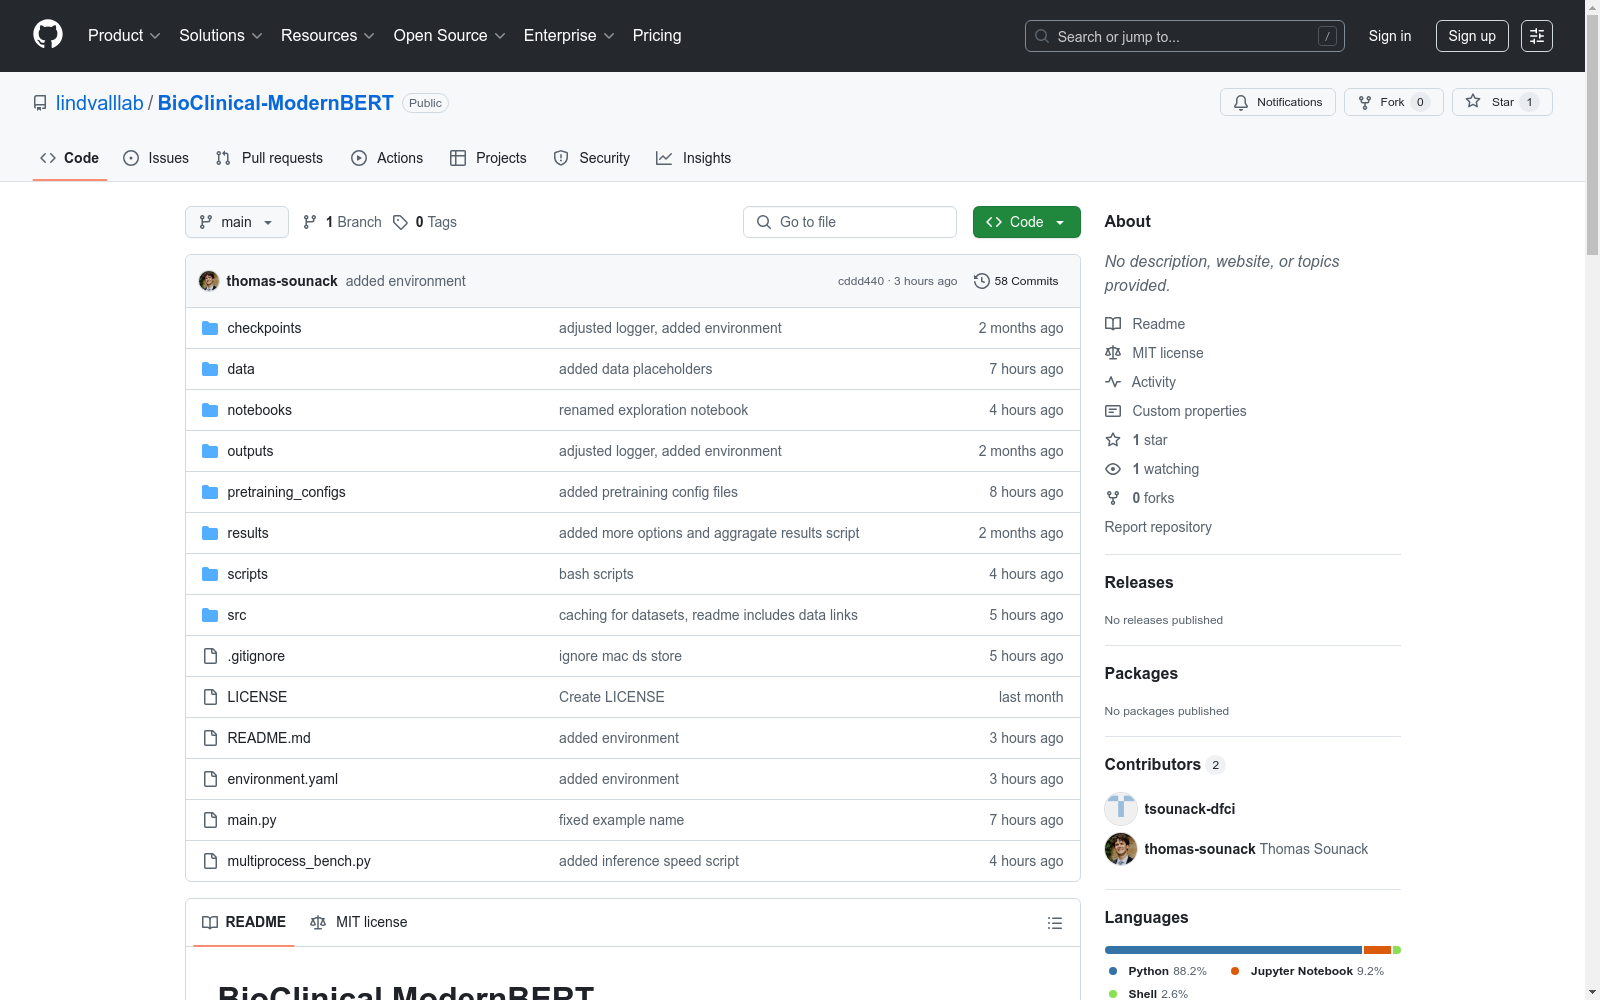Screen dimensions: 1600x1000
Task: Click the Search or jump to field
Action: (1185, 36)
